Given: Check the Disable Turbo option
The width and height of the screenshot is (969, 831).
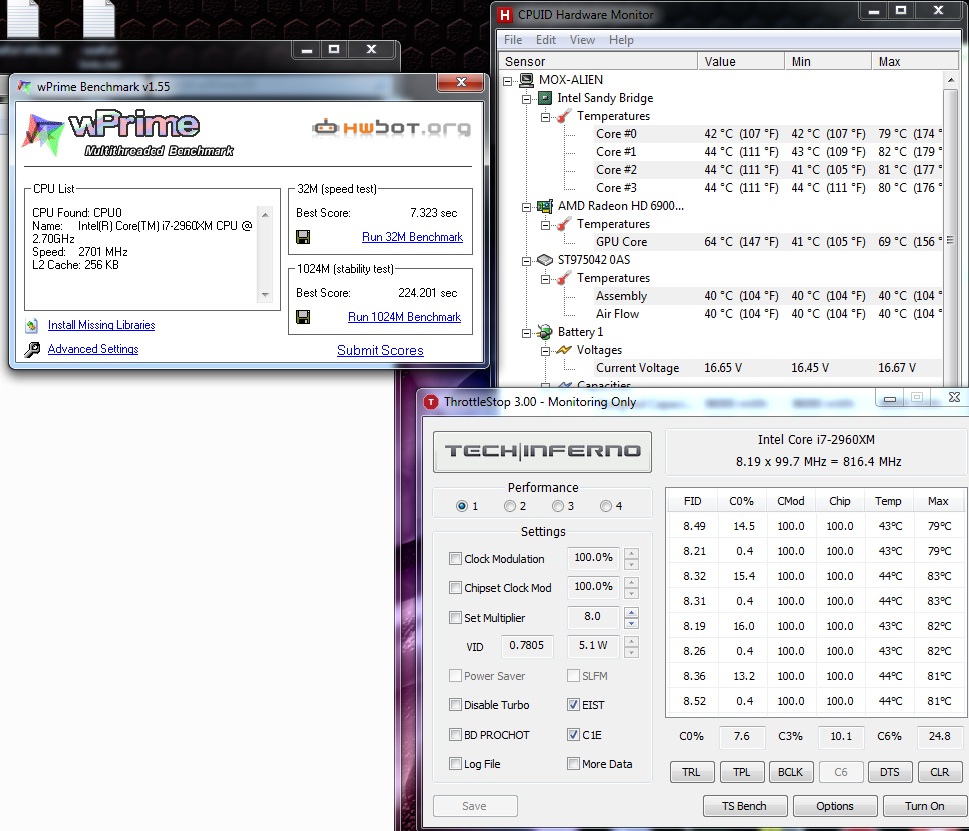Looking at the screenshot, I should click(455, 705).
